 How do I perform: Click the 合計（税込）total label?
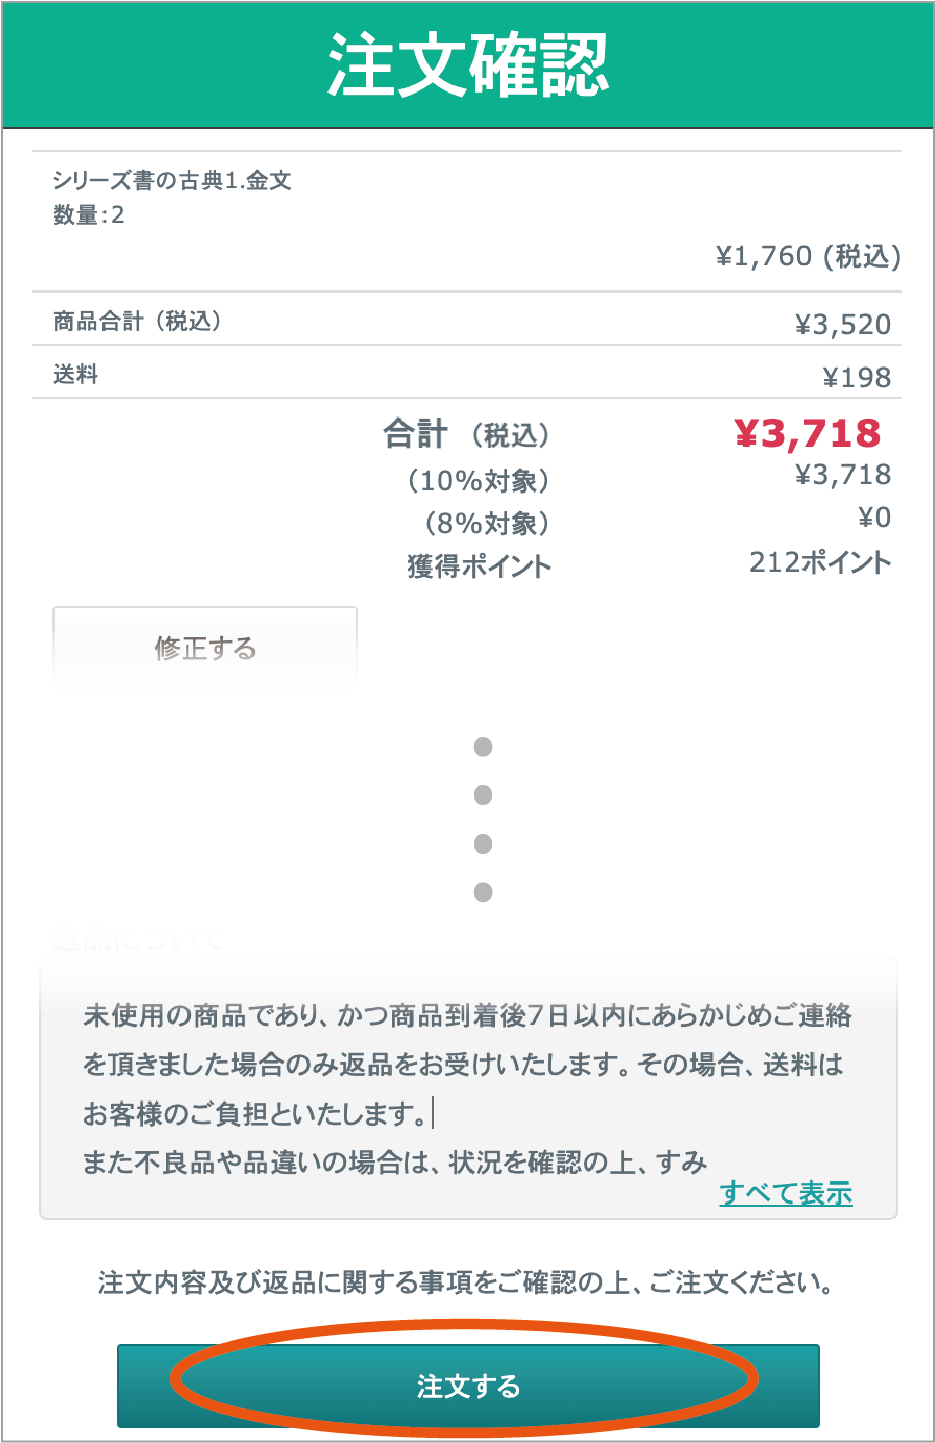[466, 435]
